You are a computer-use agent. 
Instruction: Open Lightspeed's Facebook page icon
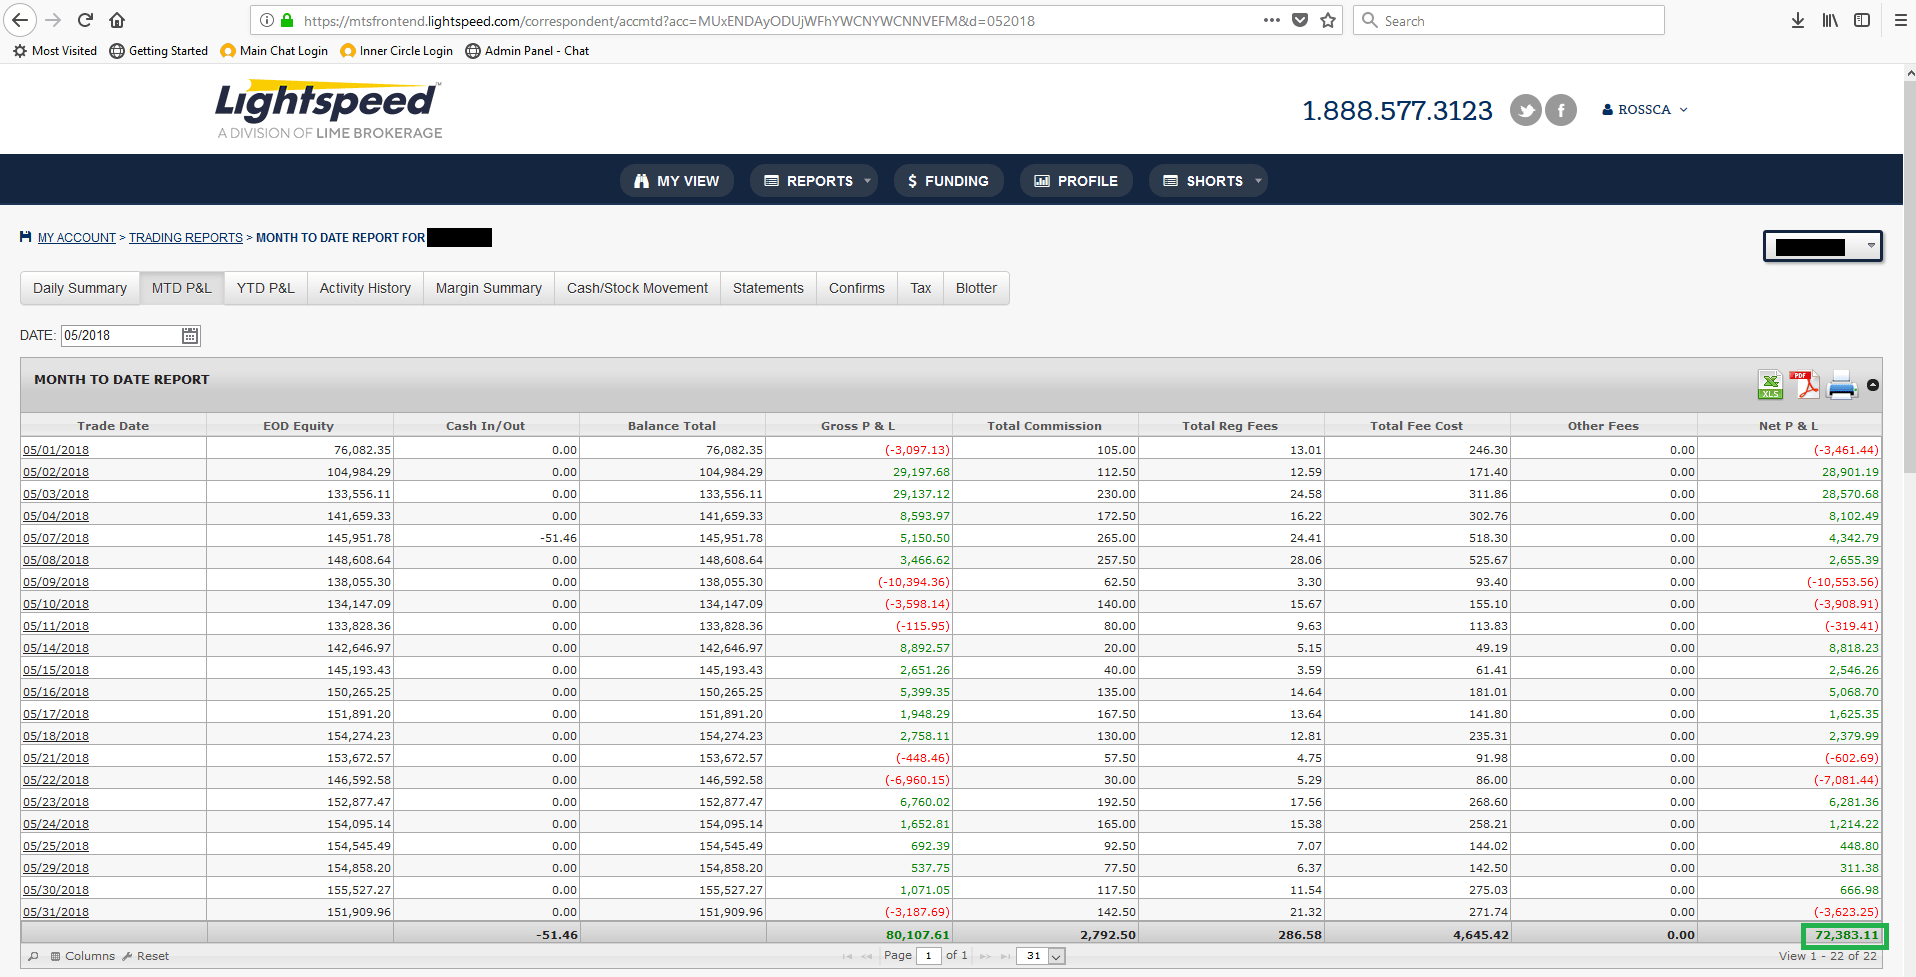(1560, 110)
